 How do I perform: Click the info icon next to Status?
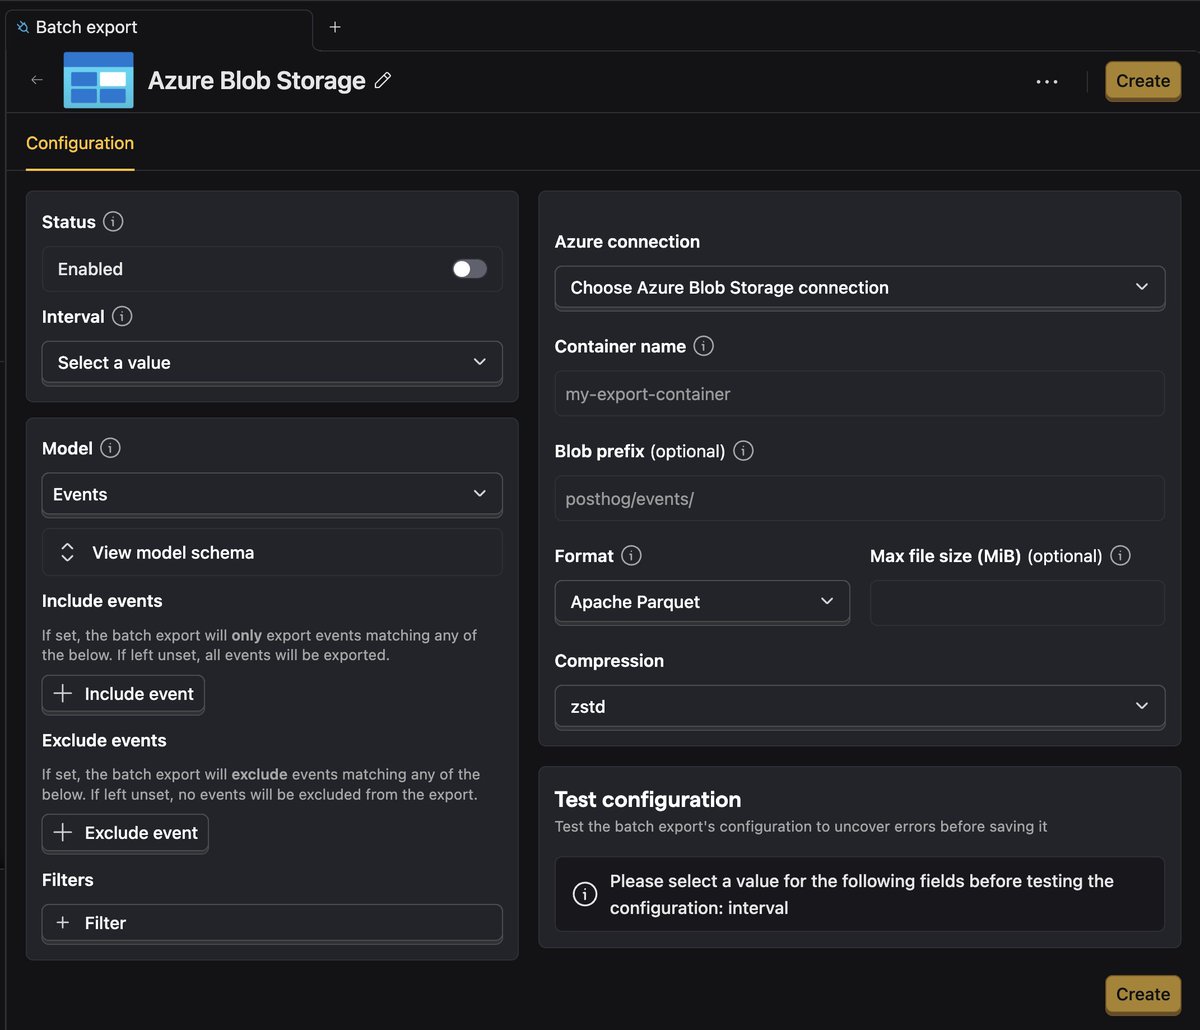[x=114, y=222]
